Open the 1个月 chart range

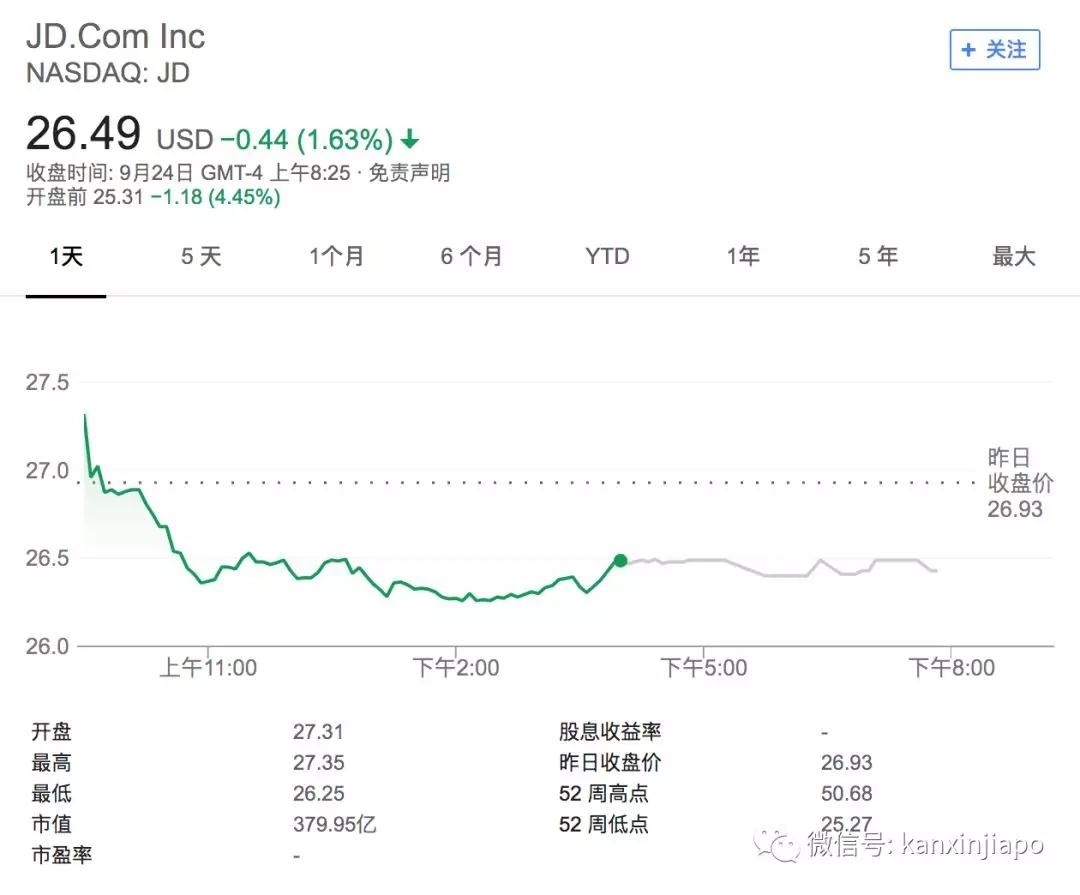tap(336, 257)
